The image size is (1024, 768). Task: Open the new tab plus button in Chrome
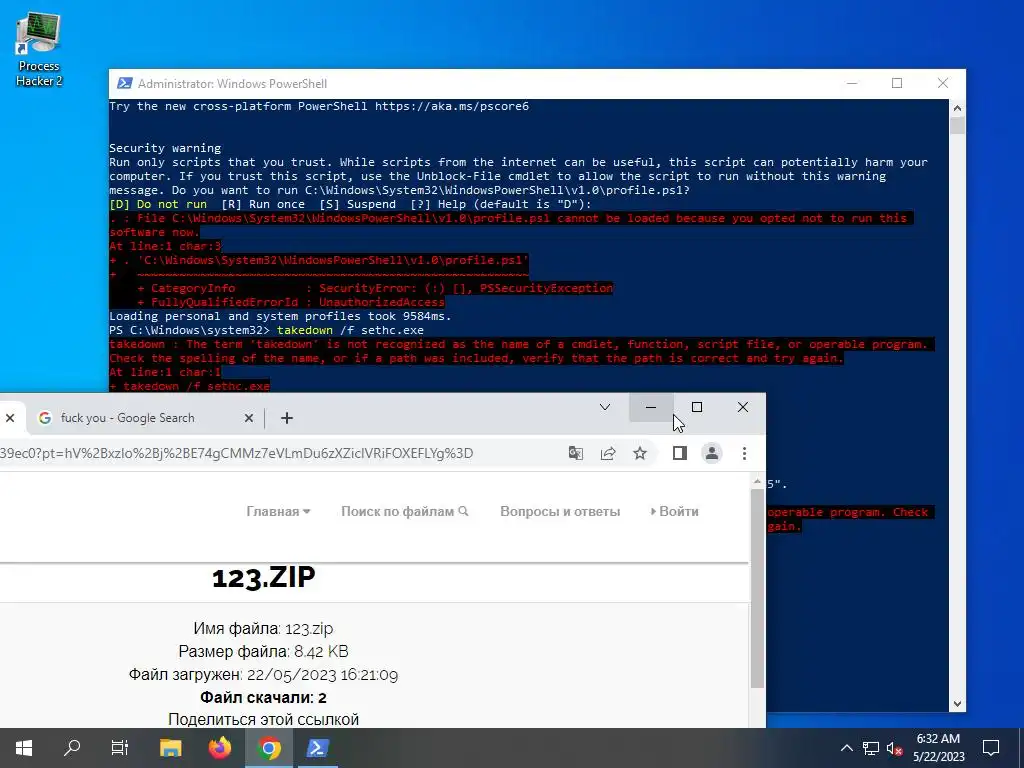click(287, 418)
